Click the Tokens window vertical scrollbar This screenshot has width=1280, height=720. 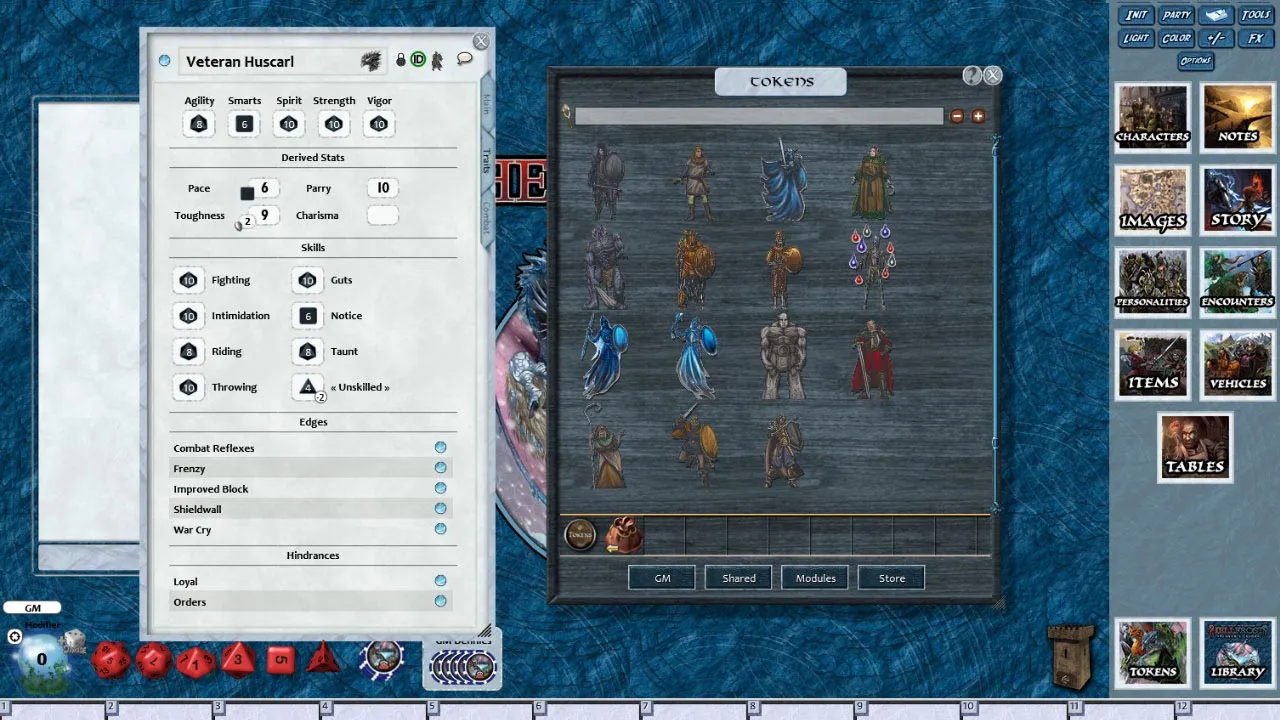click(995, 323)
